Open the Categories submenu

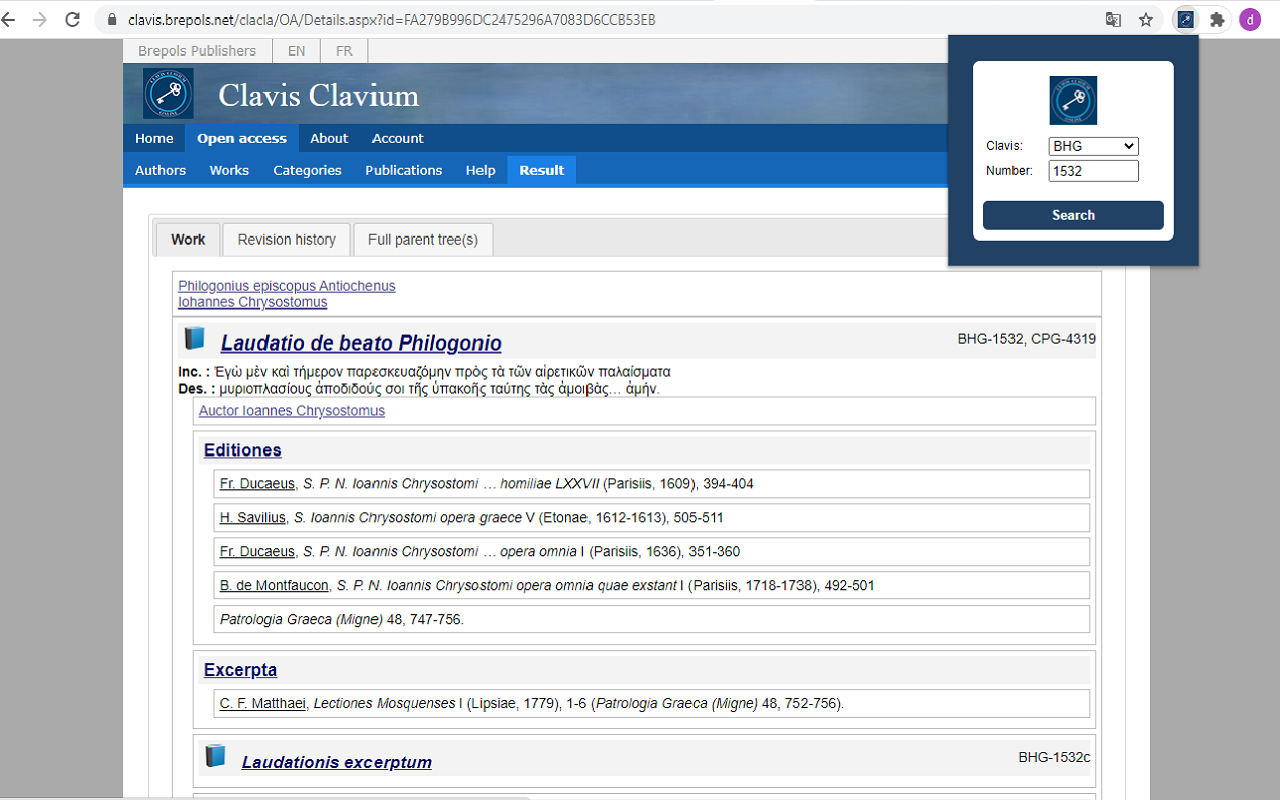point(308,170)
